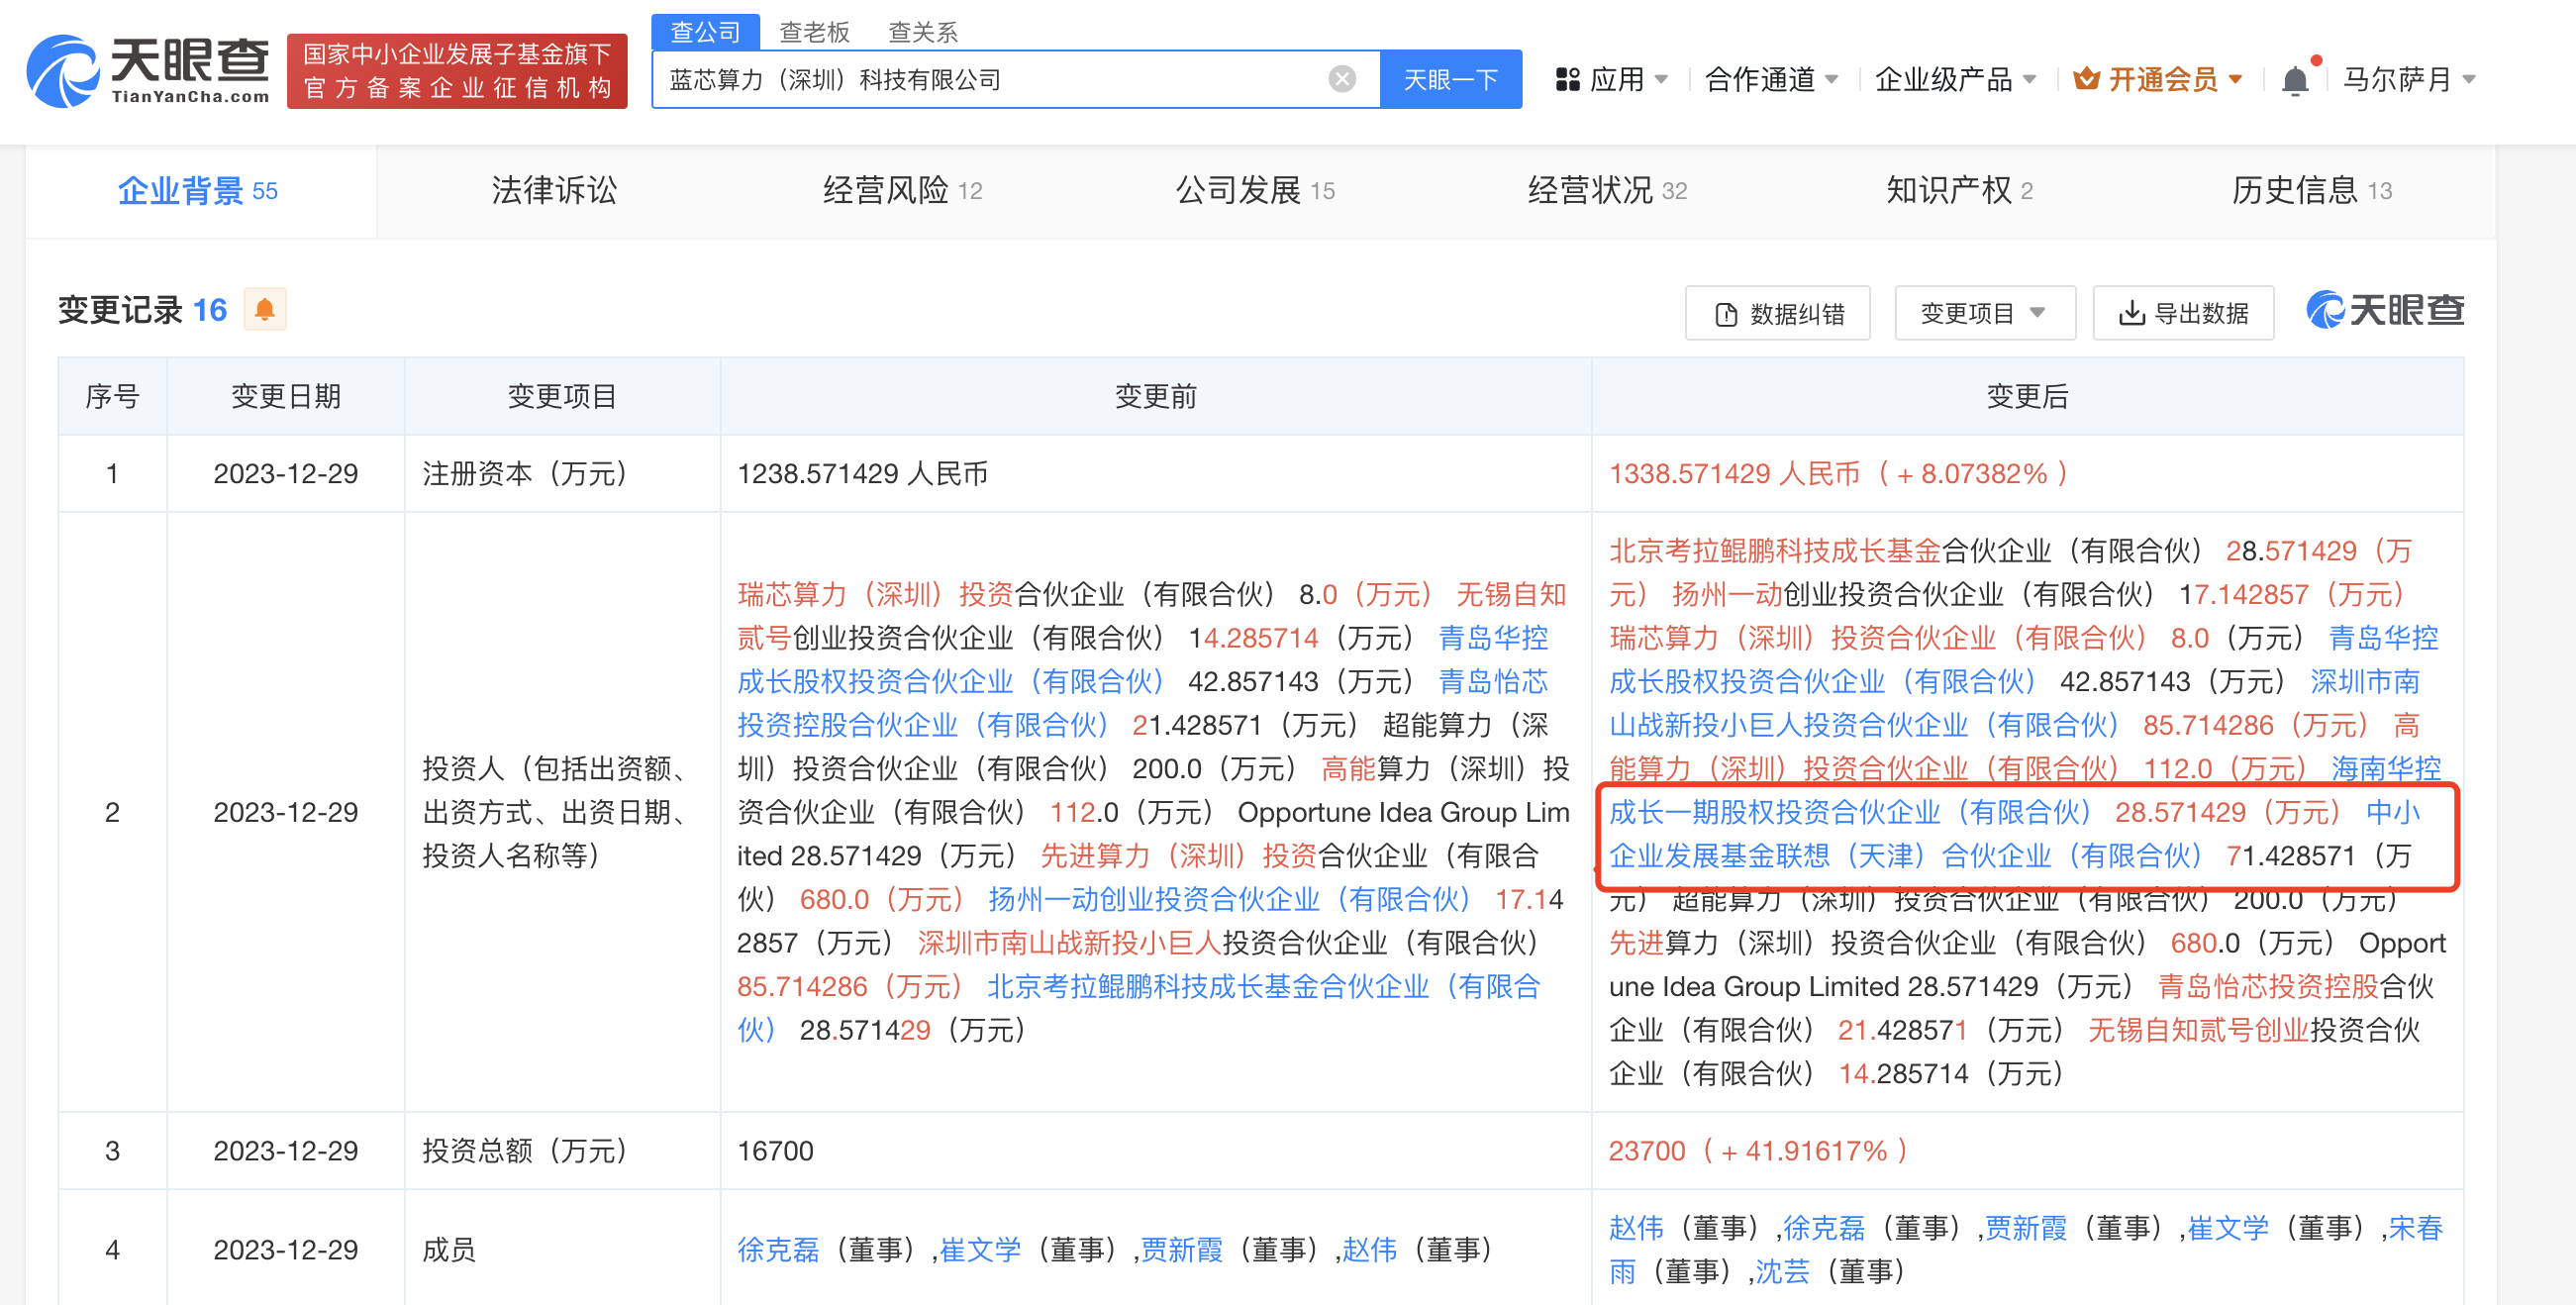Click the company name search field
The height and width of the screenshot is (1305, 2576).
click(x=990, y=79)
